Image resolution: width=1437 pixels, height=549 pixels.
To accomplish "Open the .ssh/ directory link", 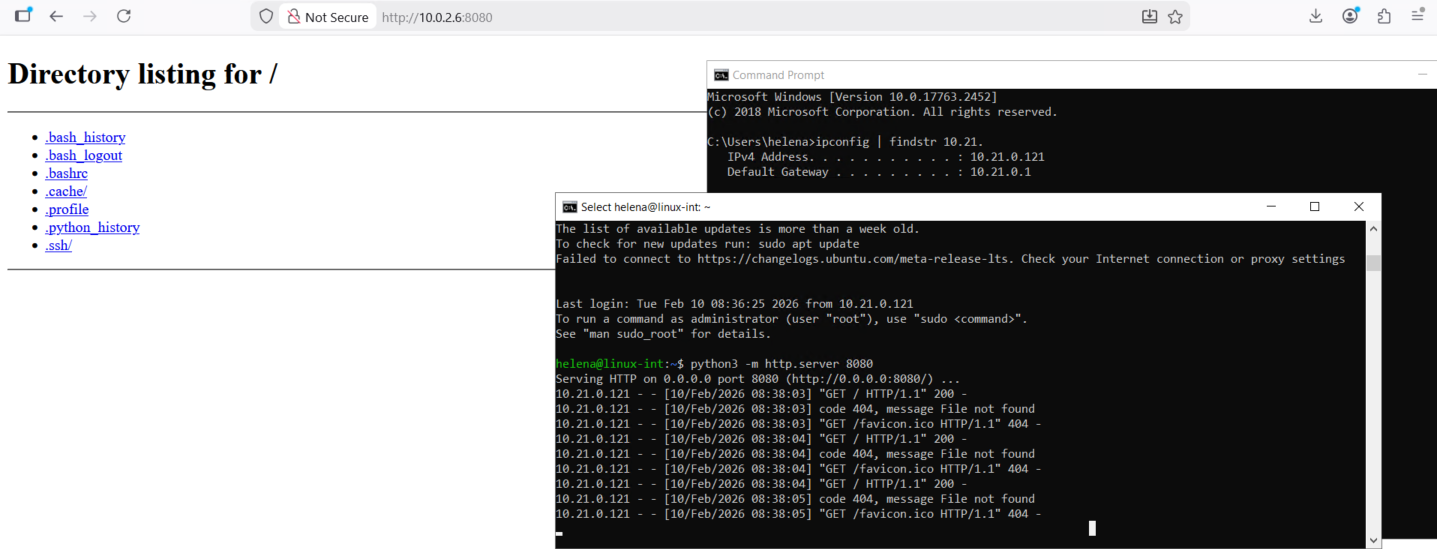I will pos(58,245).
